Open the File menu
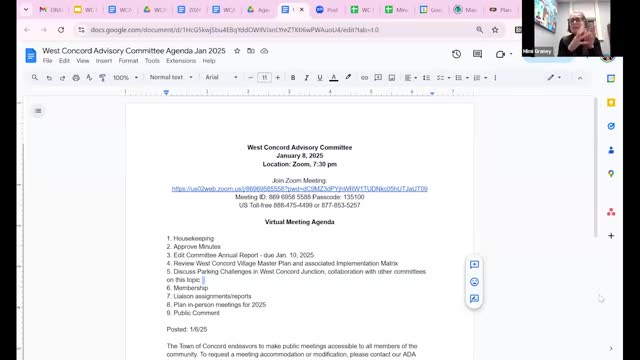640x360 pixels. tap(47, 61)
